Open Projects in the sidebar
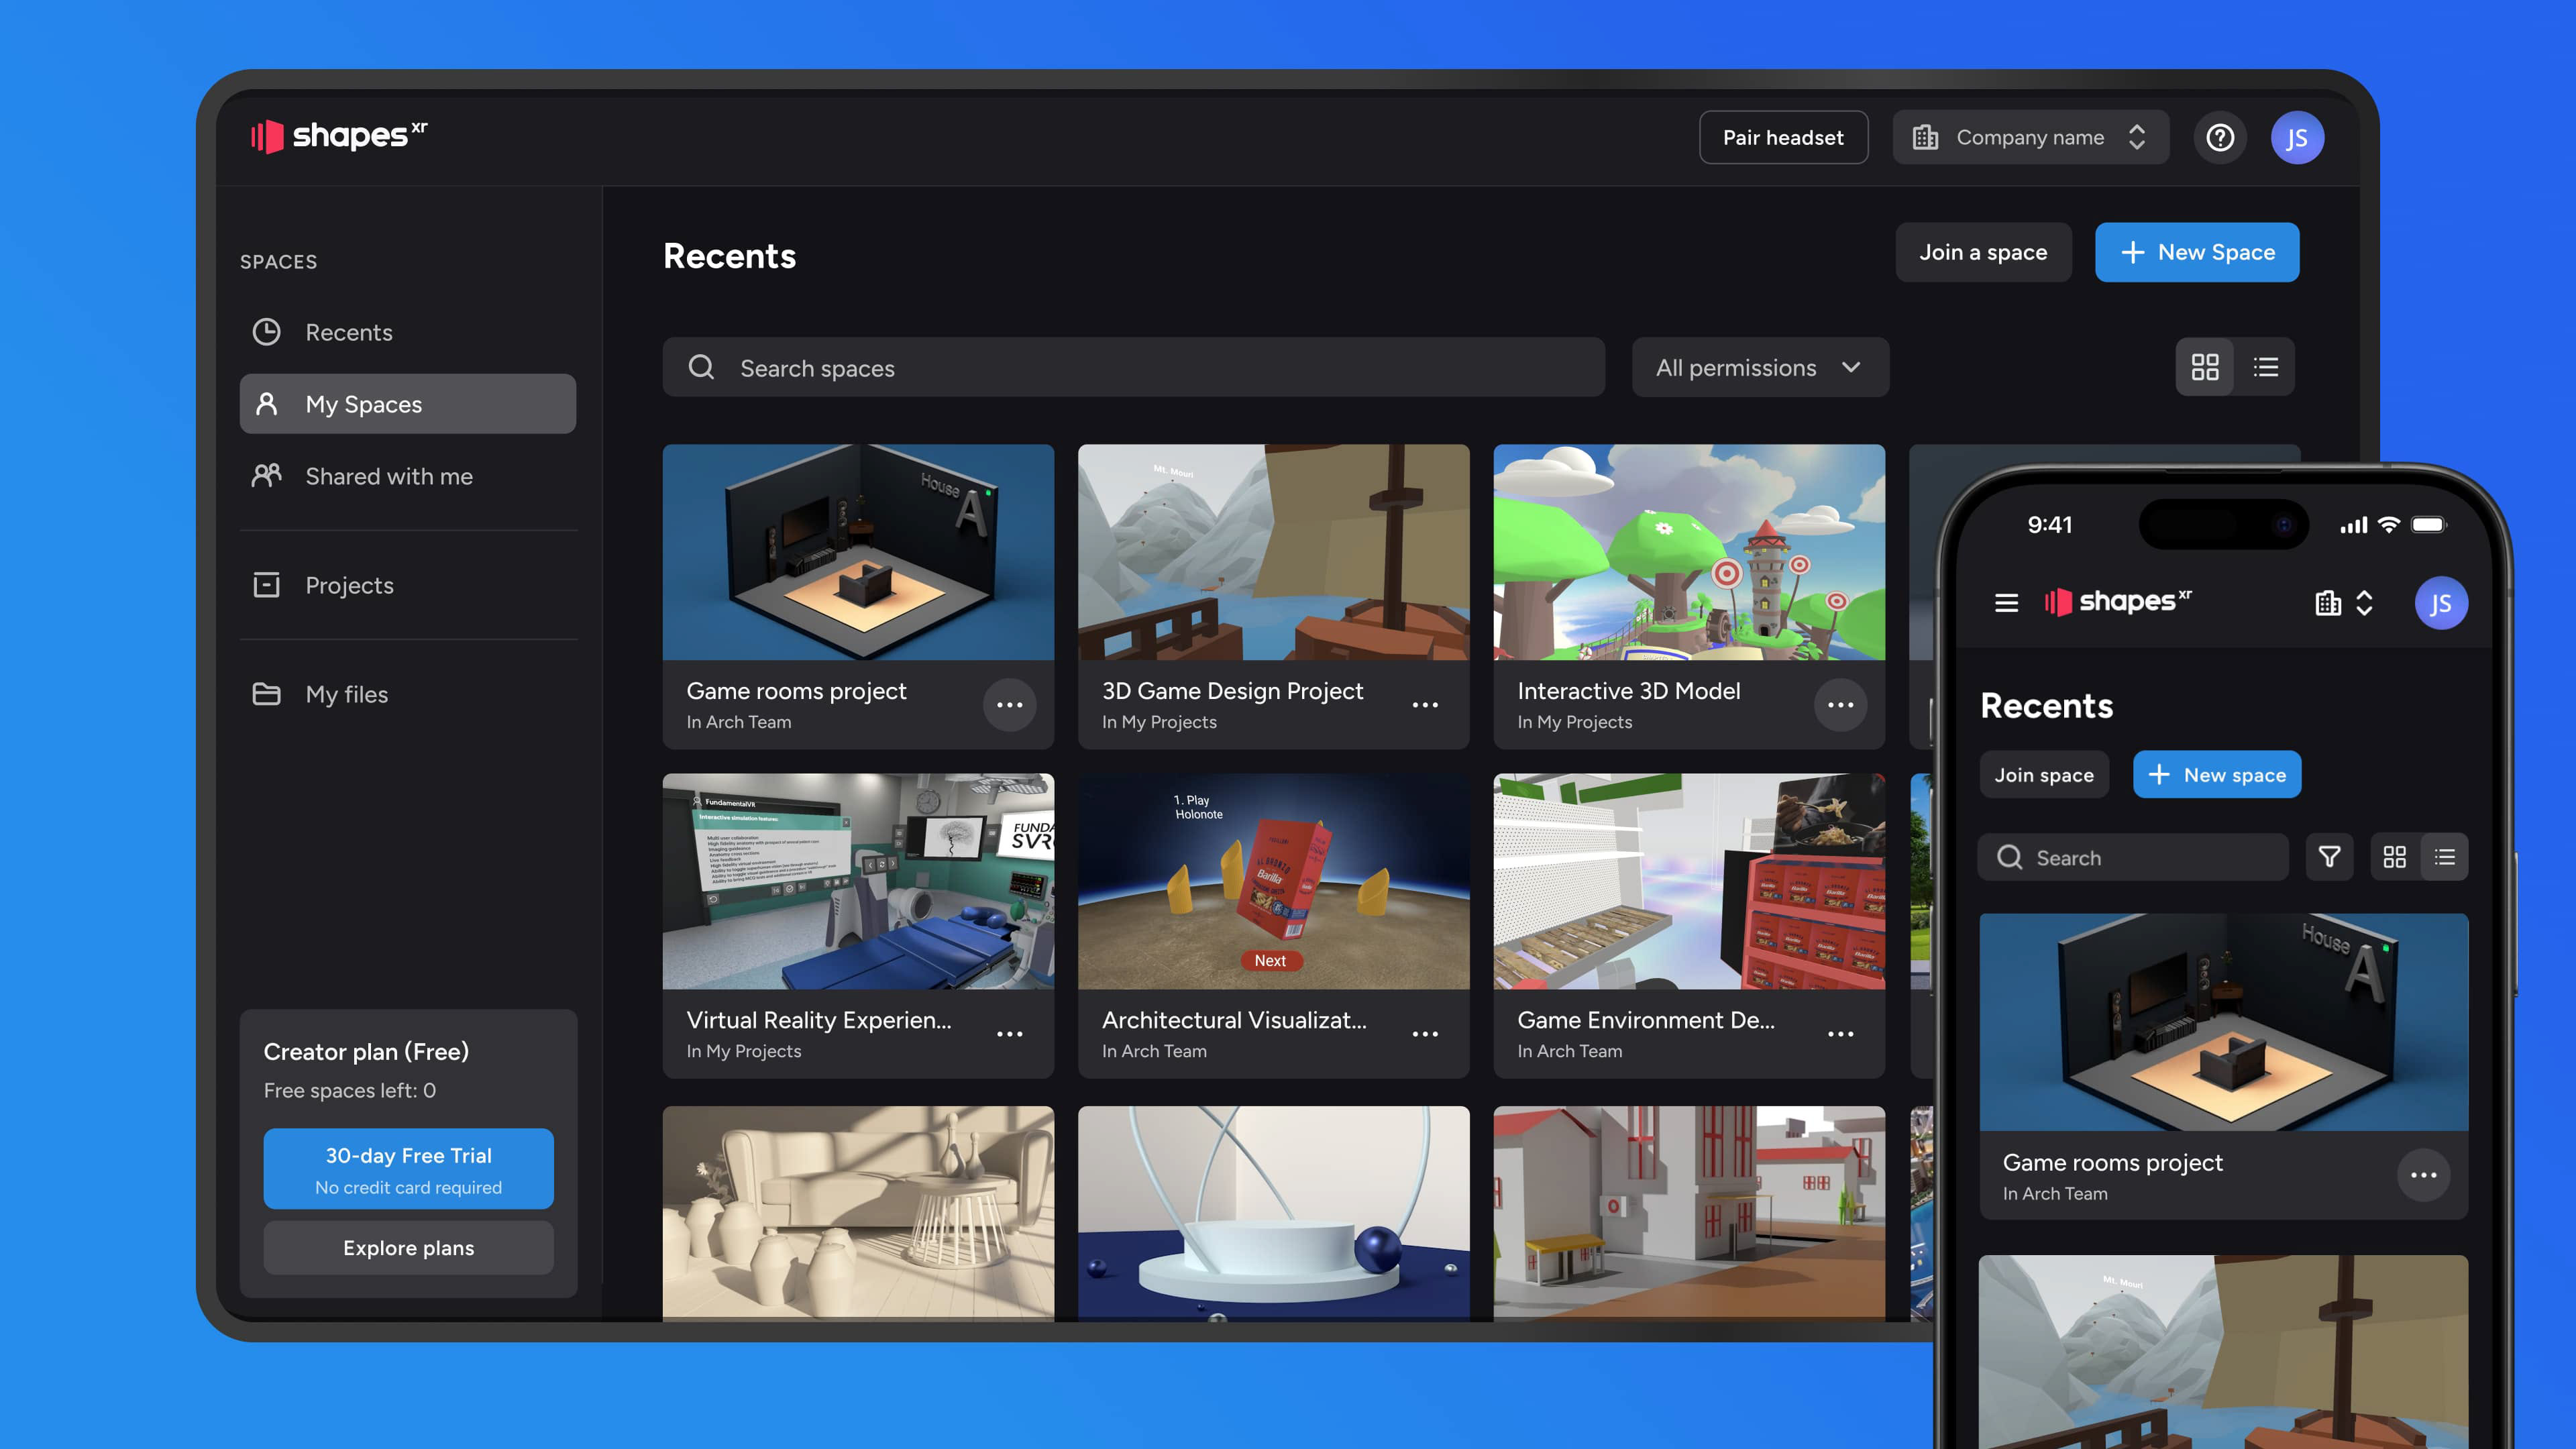The height and width of the screenshot is (1449, 2576). pos(349,585)
